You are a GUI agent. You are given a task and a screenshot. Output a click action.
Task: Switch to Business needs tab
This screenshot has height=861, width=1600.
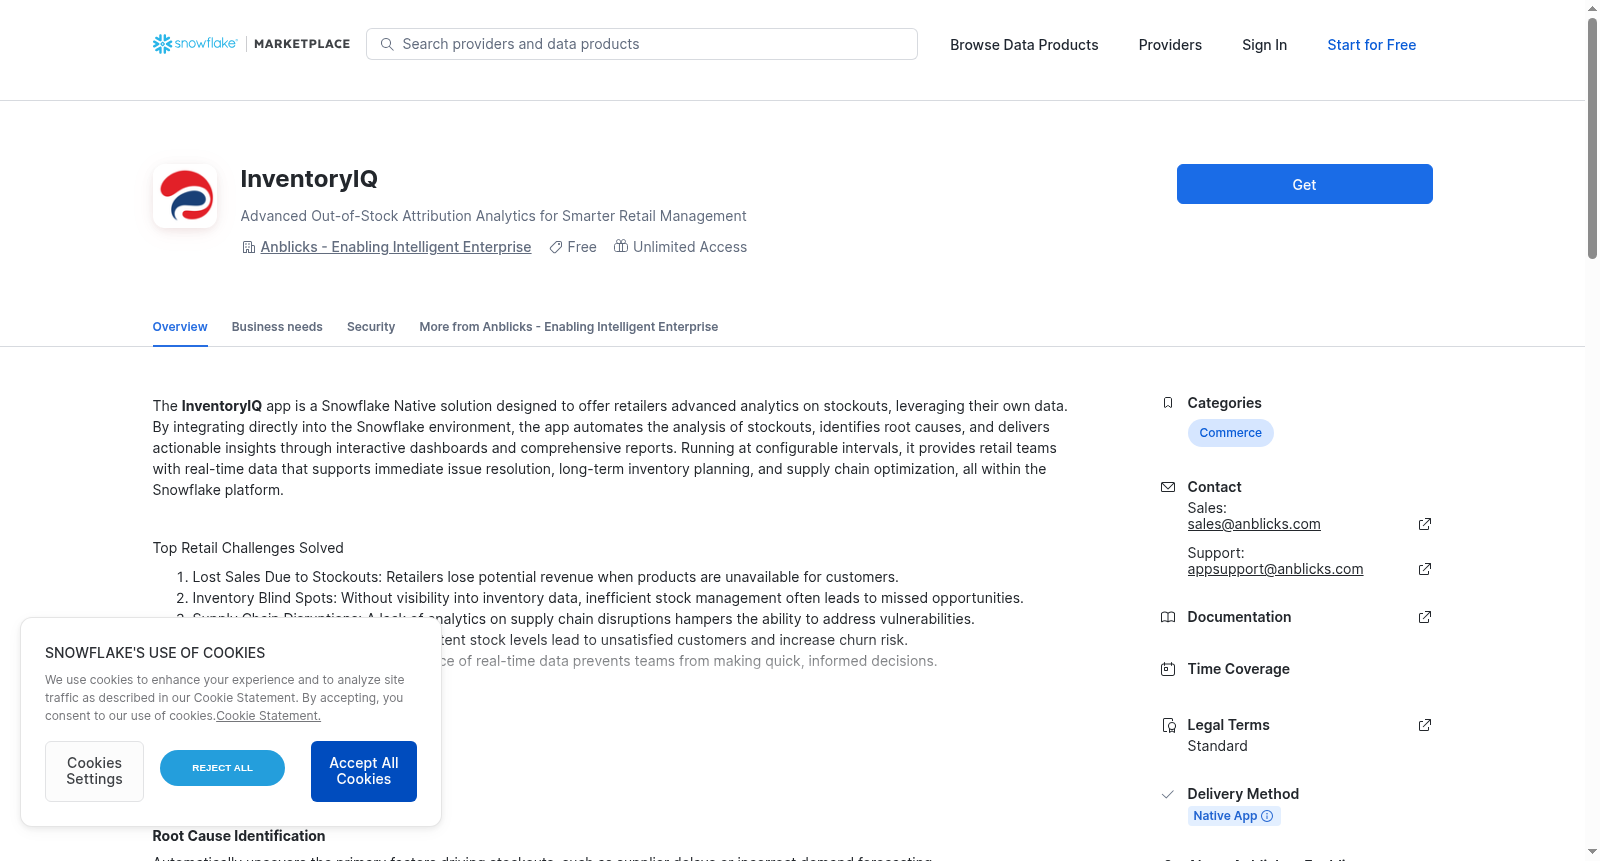[x=277, y=327]
